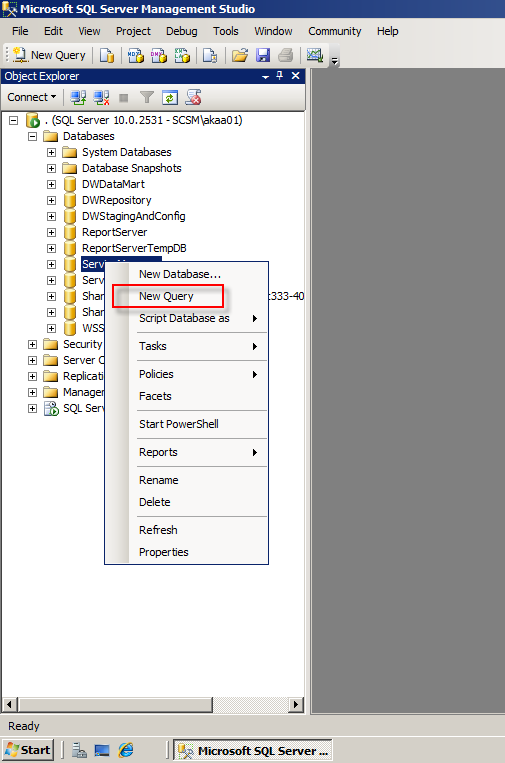The height and width of the screenshot is (763, 505).
Task: Select the DWRepository tree item
Action: 117,200
